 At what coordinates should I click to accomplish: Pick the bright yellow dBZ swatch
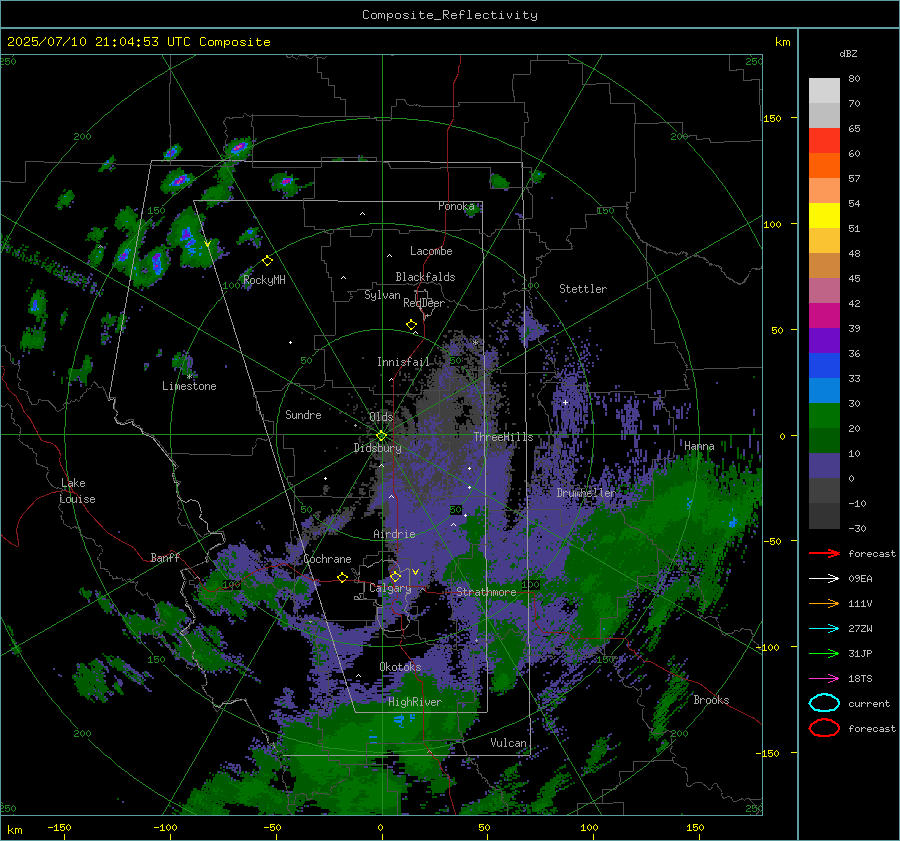(x=824, y=216)
